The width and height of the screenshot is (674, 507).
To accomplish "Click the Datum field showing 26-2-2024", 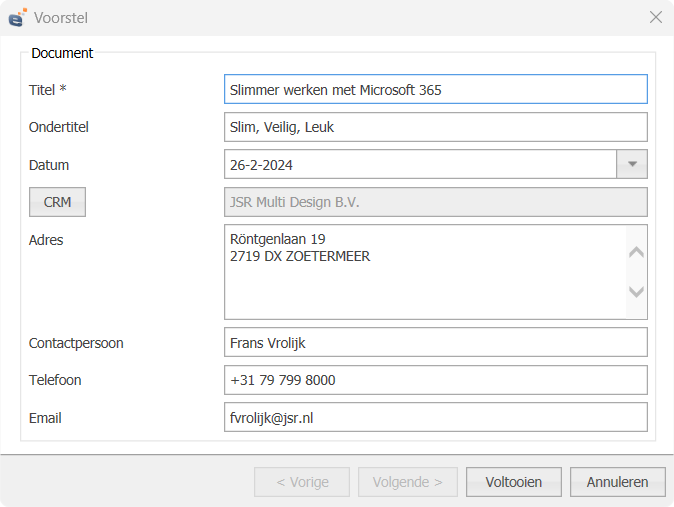I will 420,165.
